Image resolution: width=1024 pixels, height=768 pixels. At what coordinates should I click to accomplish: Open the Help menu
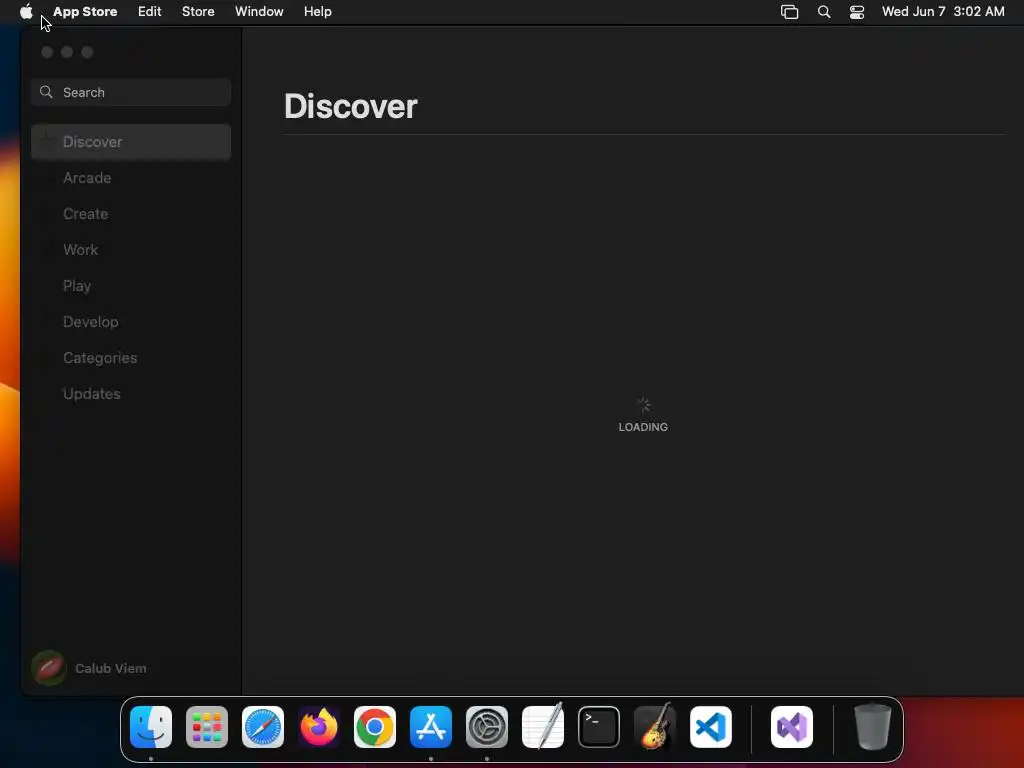(317, 12)
